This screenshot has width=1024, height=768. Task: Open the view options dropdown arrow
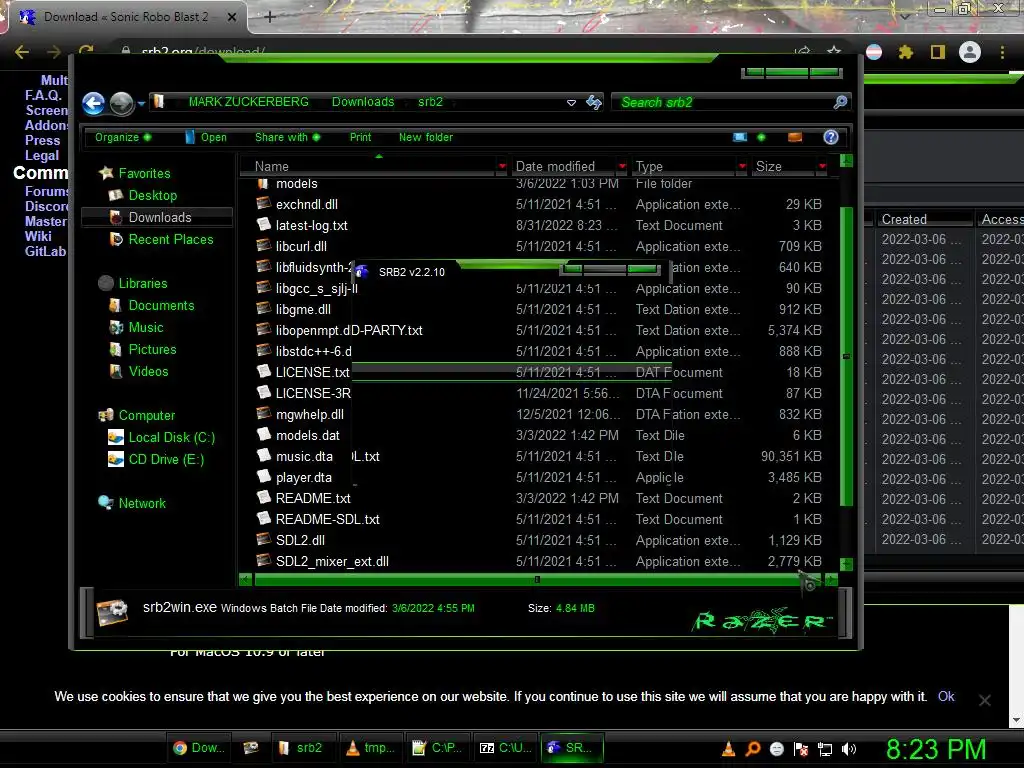761,137
